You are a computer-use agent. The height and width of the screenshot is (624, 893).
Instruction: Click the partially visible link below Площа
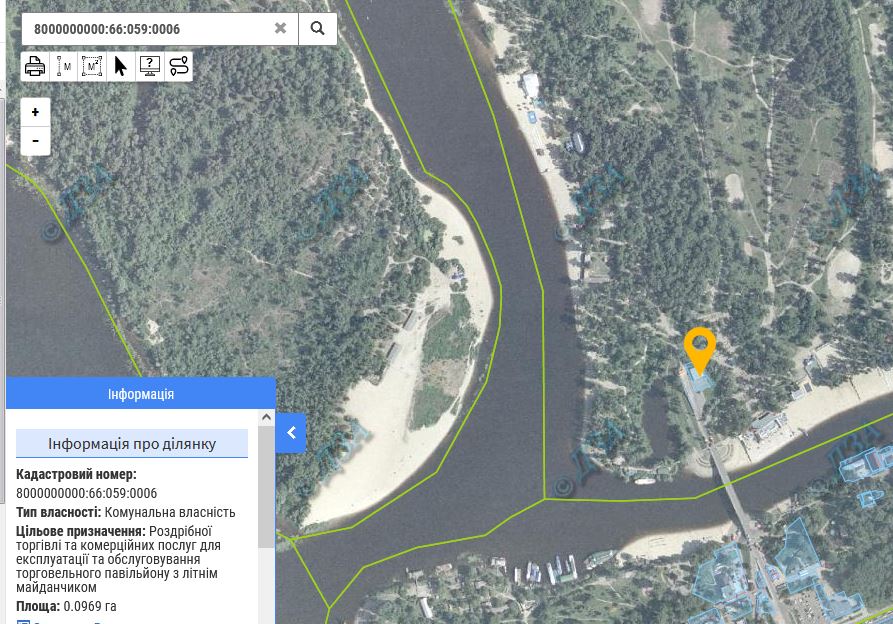60,621
